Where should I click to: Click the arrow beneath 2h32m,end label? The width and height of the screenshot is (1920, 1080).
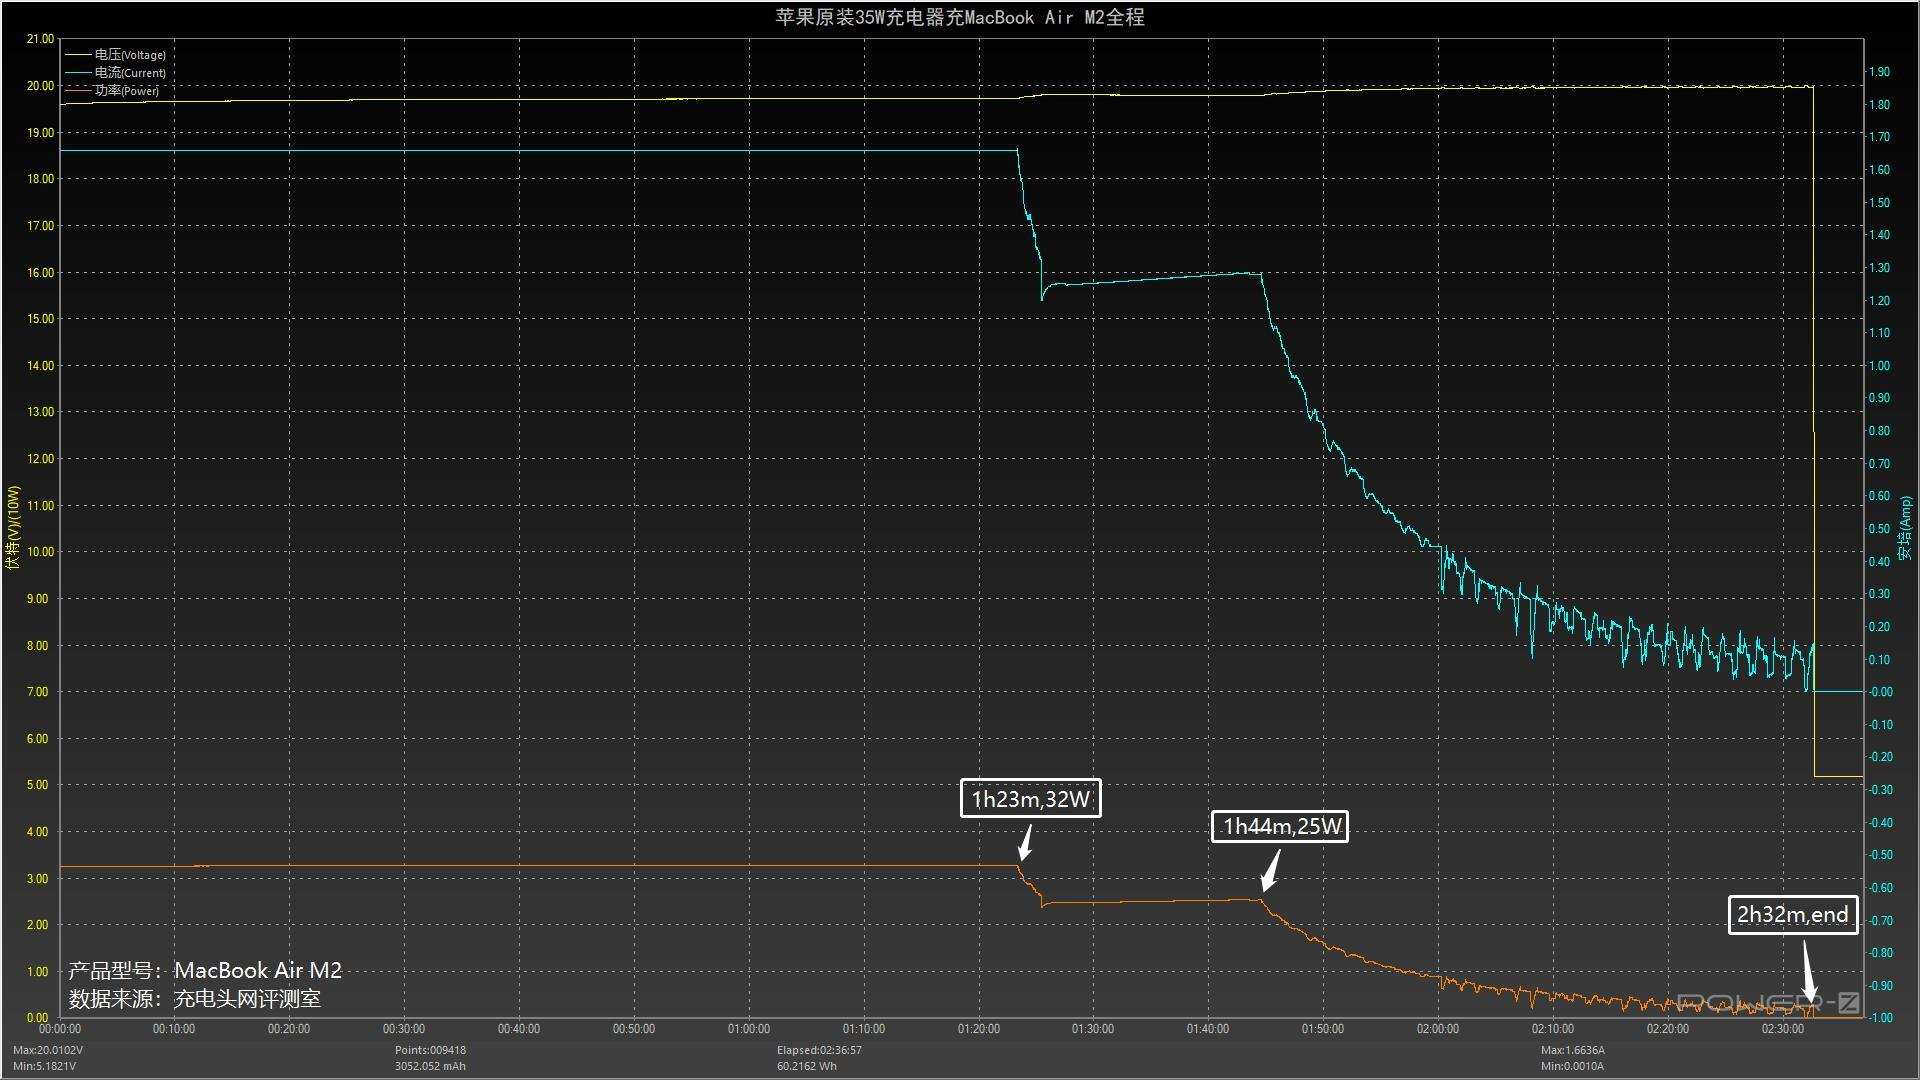click(x=1808, y=971)
